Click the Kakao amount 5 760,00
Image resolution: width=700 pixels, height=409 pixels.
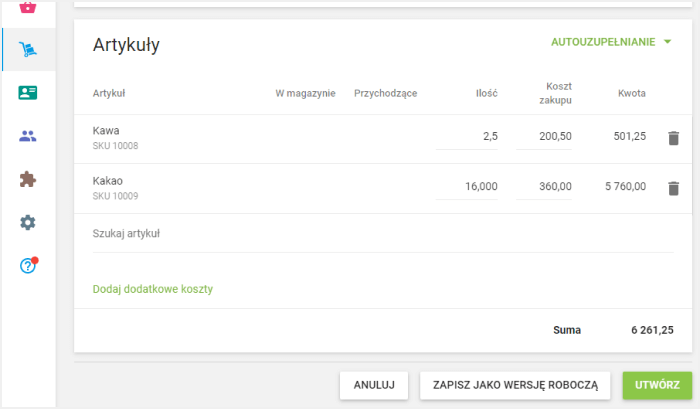click(x=625, y=186)
